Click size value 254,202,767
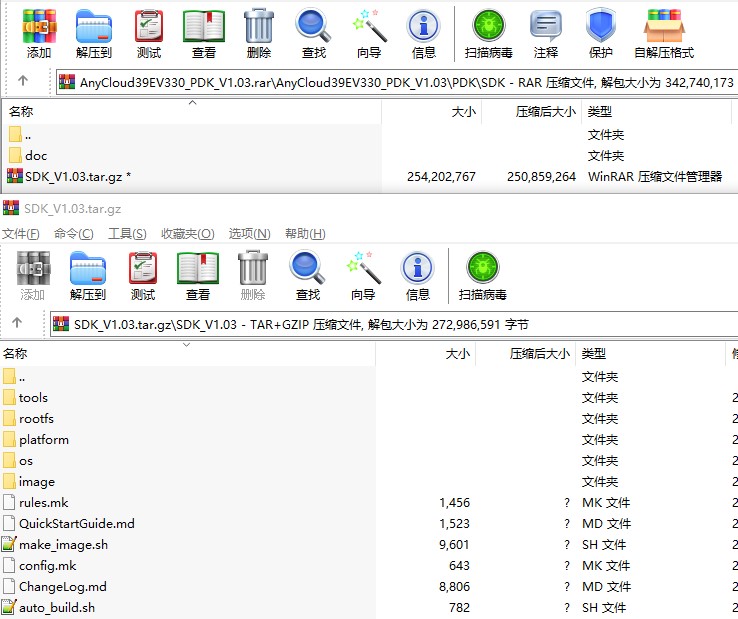Image resolution: width=738 pixels, height=619 pixels. 441,177
